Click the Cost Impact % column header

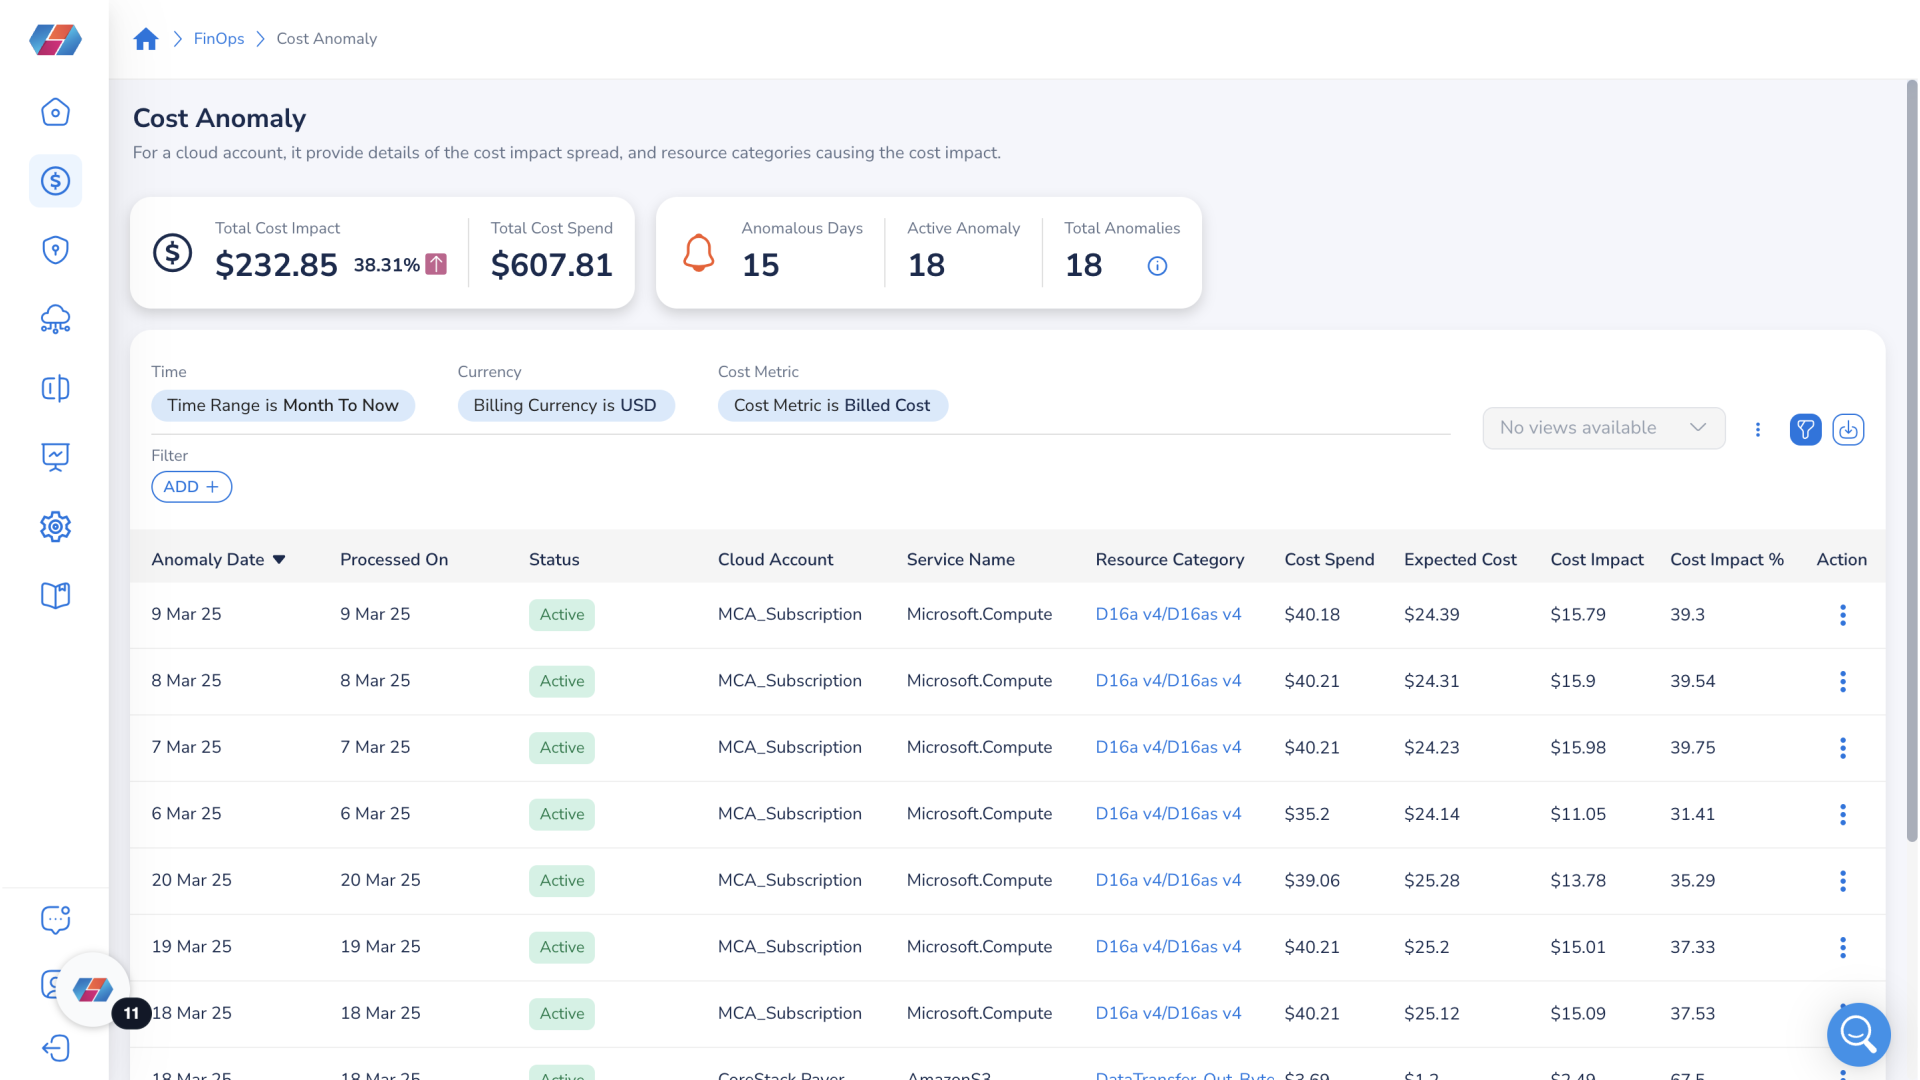[x=1726, y=560]
